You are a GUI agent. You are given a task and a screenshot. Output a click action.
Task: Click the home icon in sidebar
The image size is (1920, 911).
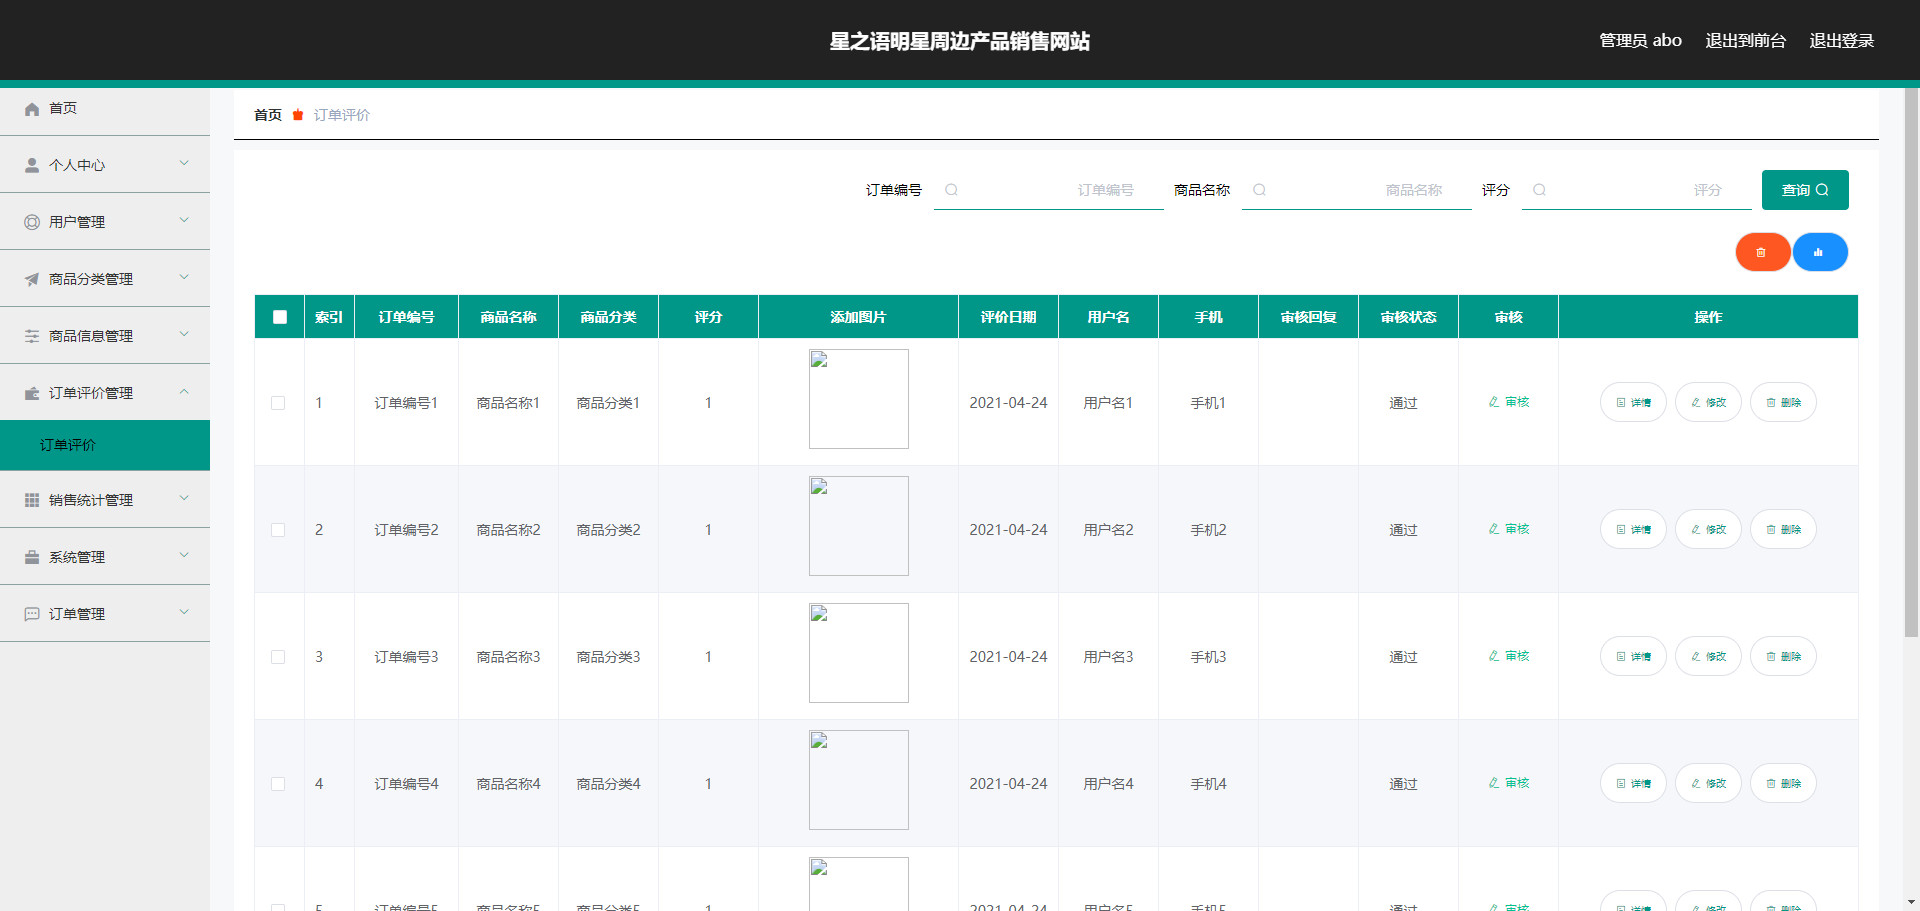pyautogui.click(x=32, y=109)
